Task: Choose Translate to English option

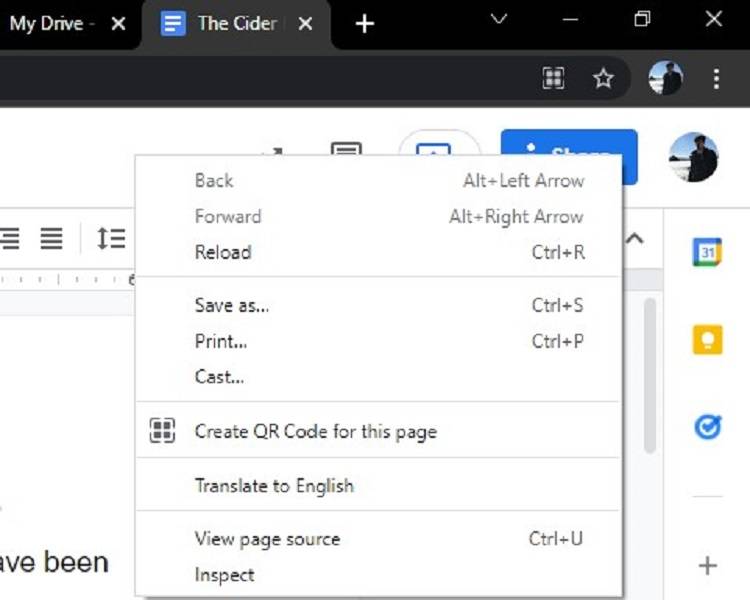Action: click(x=274, y=486)
